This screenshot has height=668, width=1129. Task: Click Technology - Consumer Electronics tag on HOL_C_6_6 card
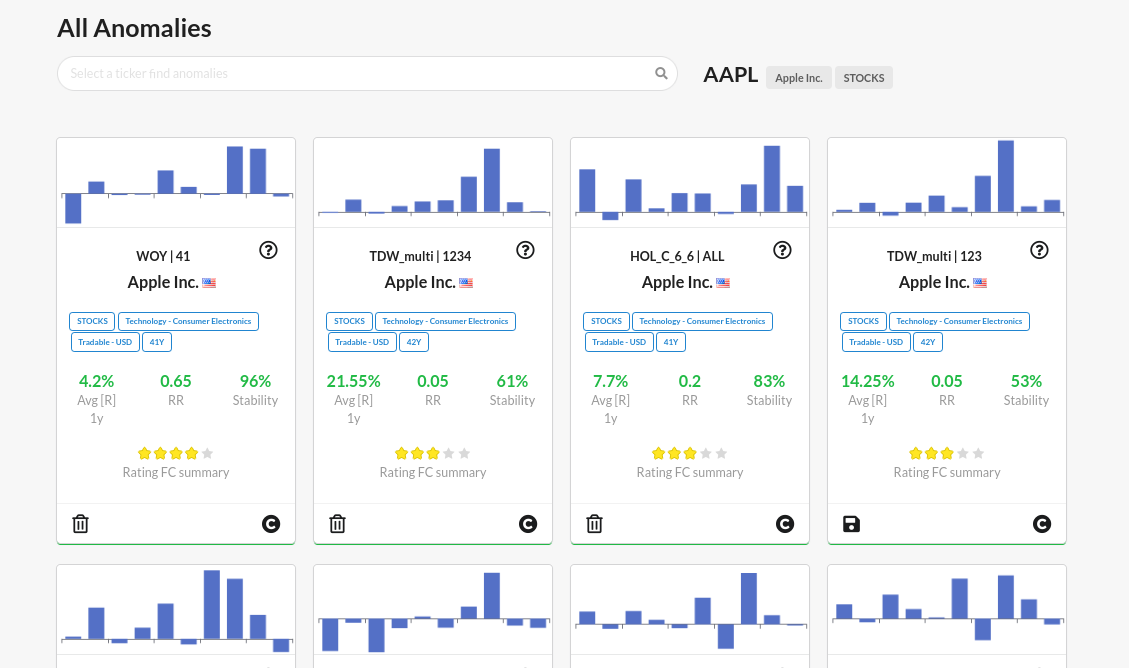pyautogui.click(x=702, y=321)
